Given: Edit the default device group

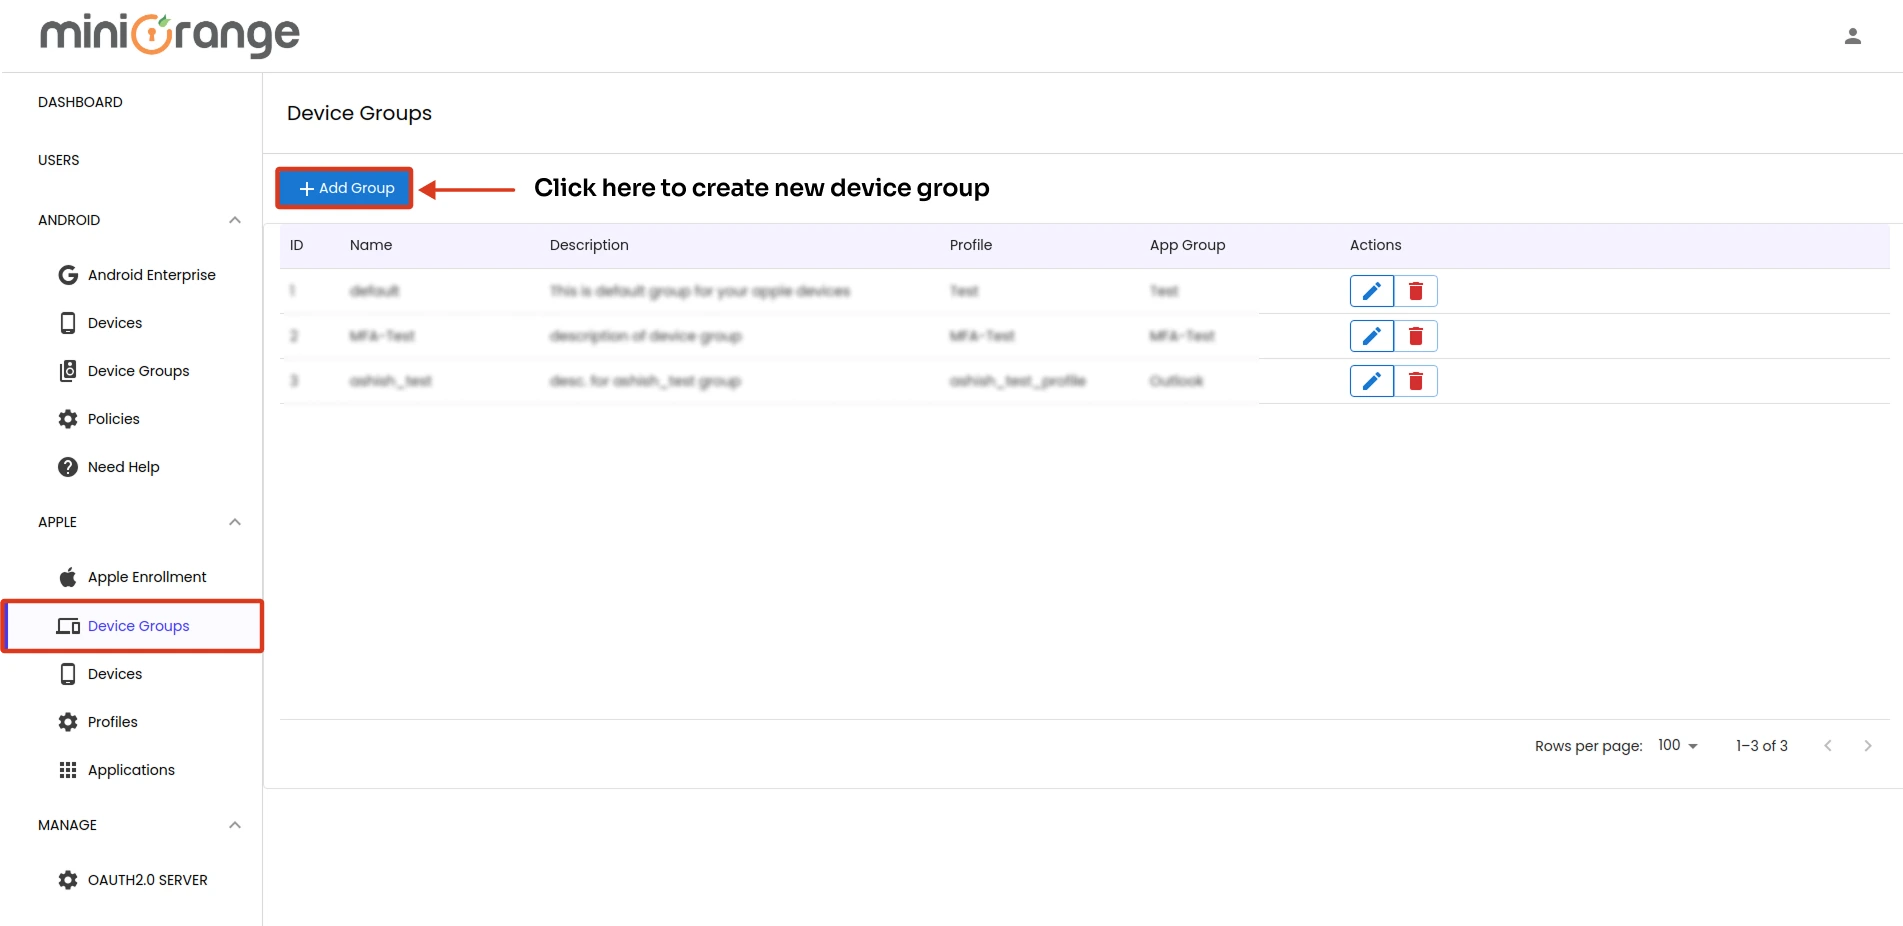Looking at the screenshot, I should (x=1371, y=290).
